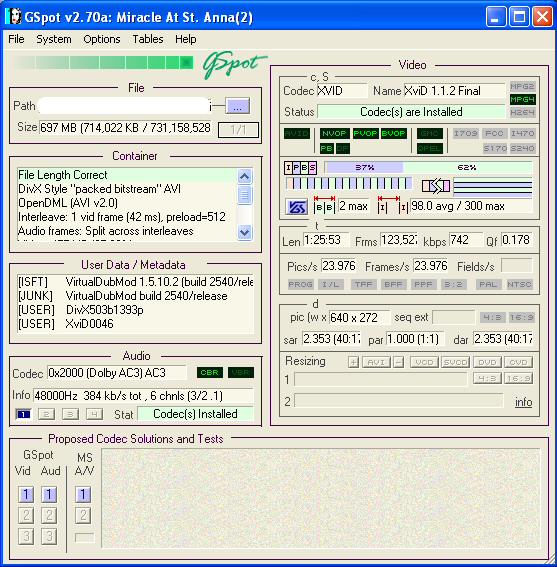The height and width of the screenshot is (567, 557).
Task: Click the MPG4 indicator in Video panel
Action: tap(522, 99)
